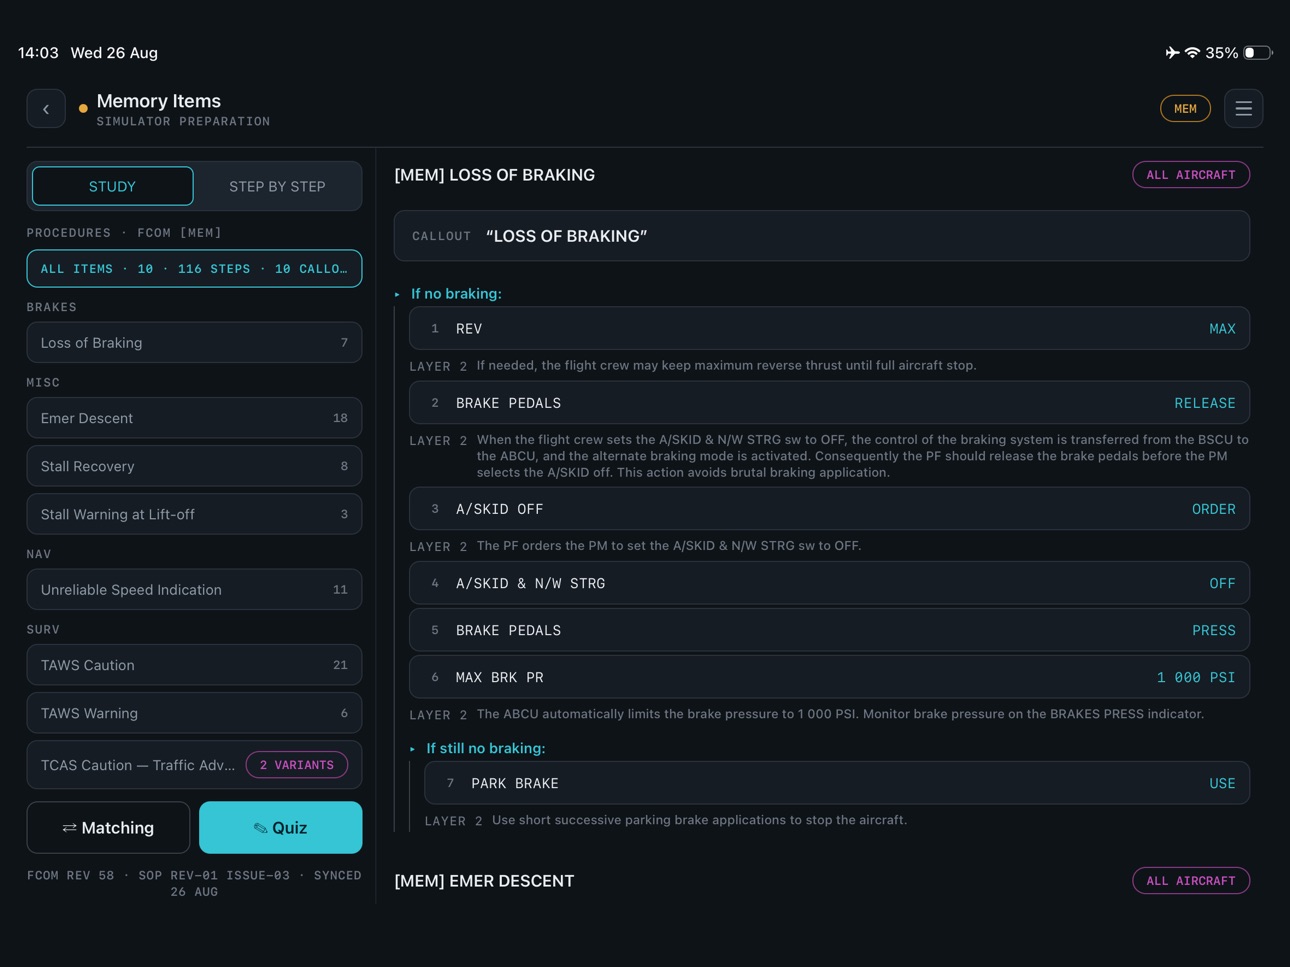This screenshot has height=967, width=1290.
Task: Tap the Memory Items title
Action: (158, 101)
